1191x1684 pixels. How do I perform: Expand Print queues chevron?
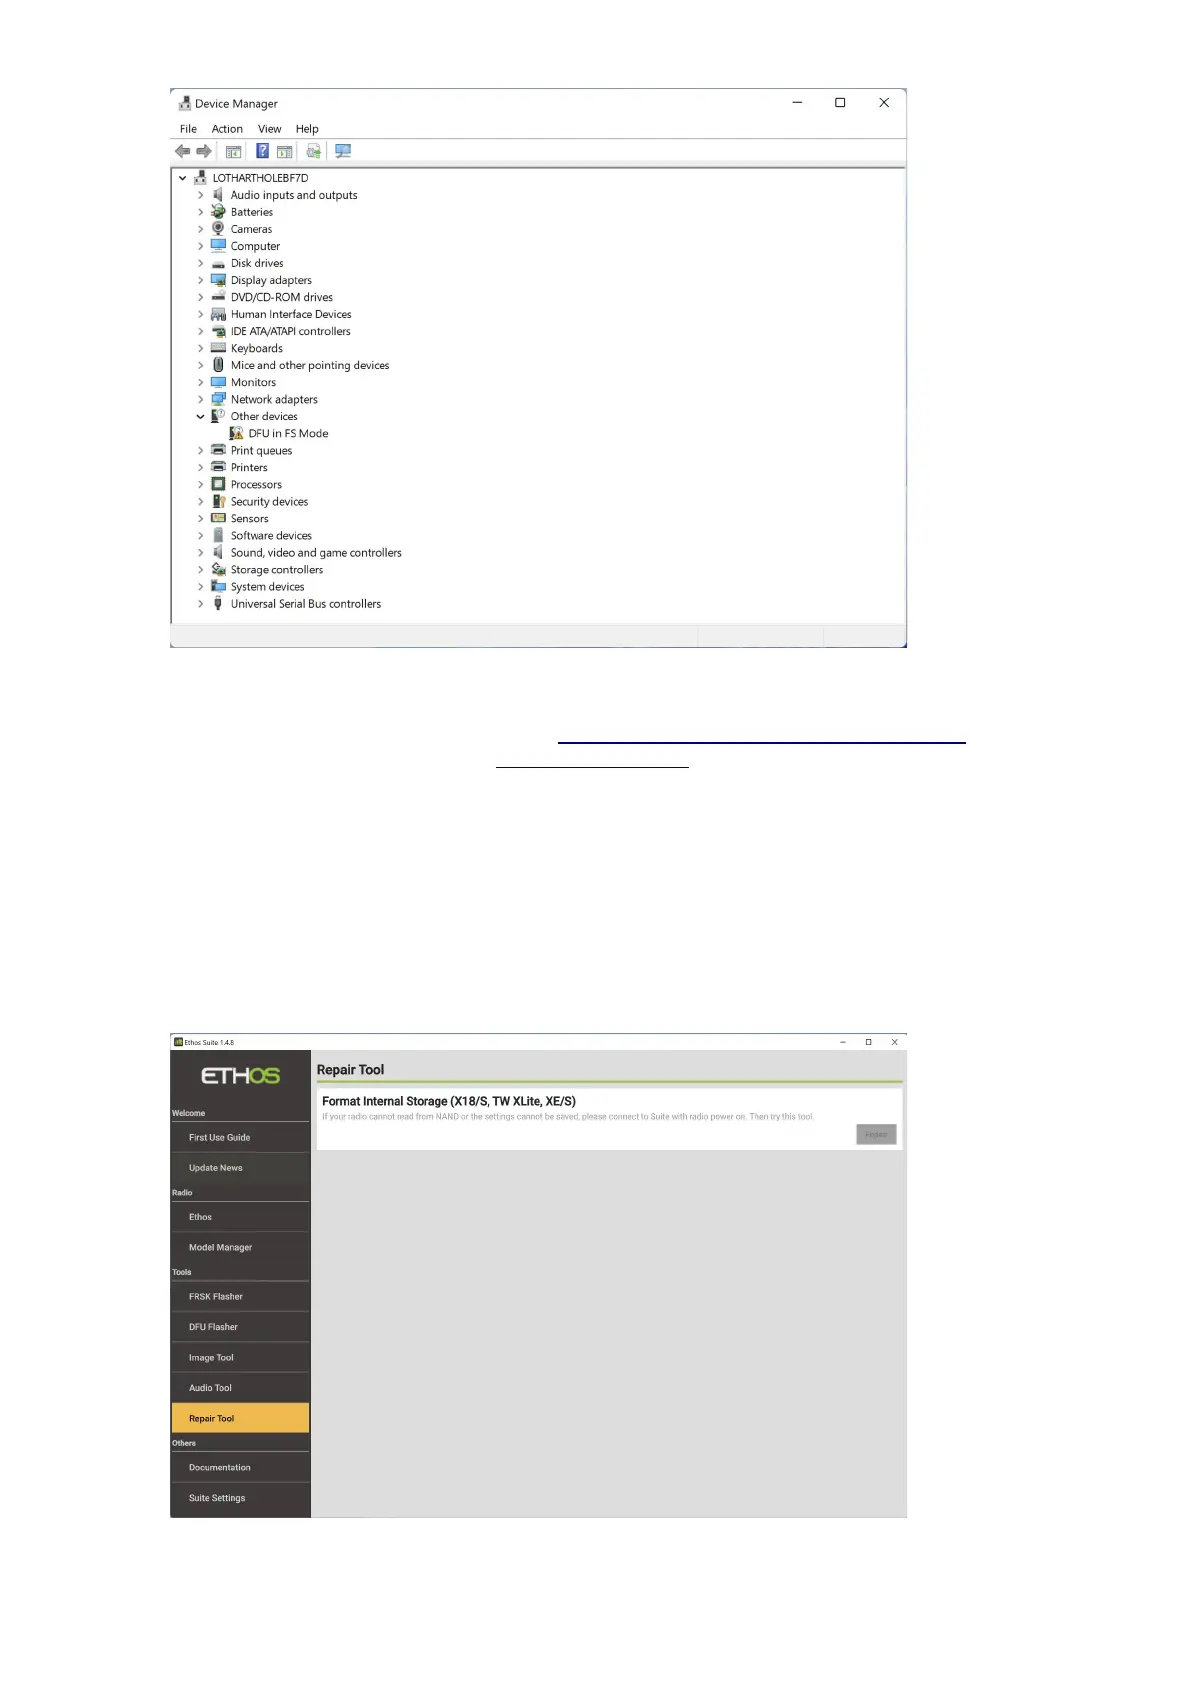(200, 450)
